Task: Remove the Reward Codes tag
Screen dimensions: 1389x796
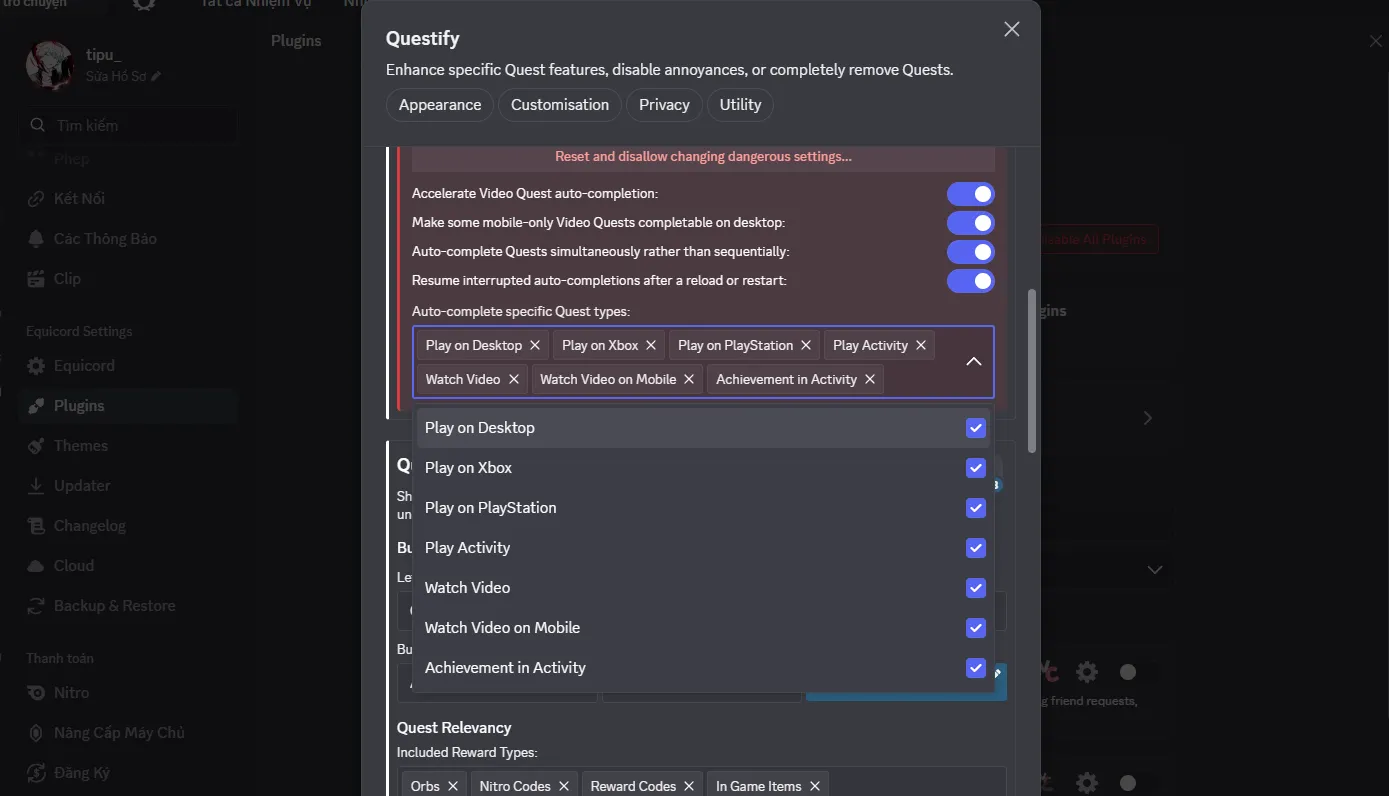Action: (689, 786)
